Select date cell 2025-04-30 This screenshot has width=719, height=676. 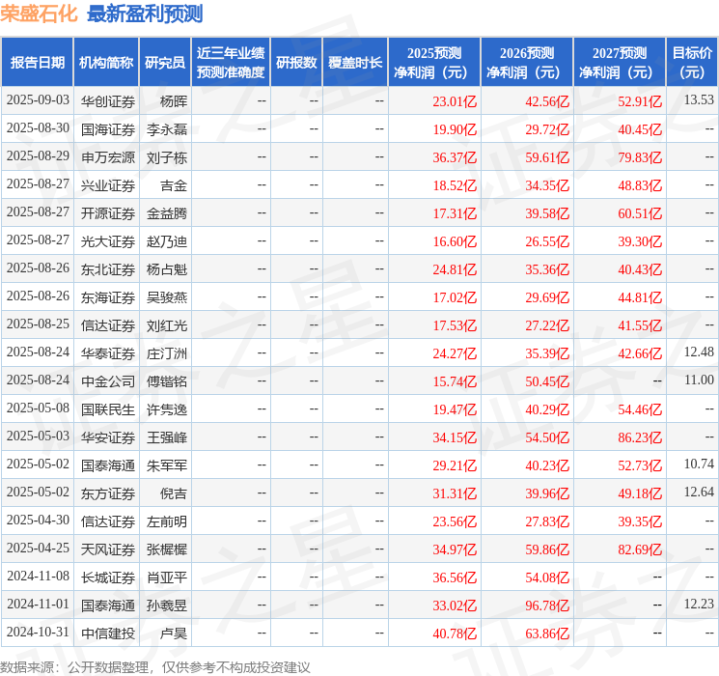(38, 520)
